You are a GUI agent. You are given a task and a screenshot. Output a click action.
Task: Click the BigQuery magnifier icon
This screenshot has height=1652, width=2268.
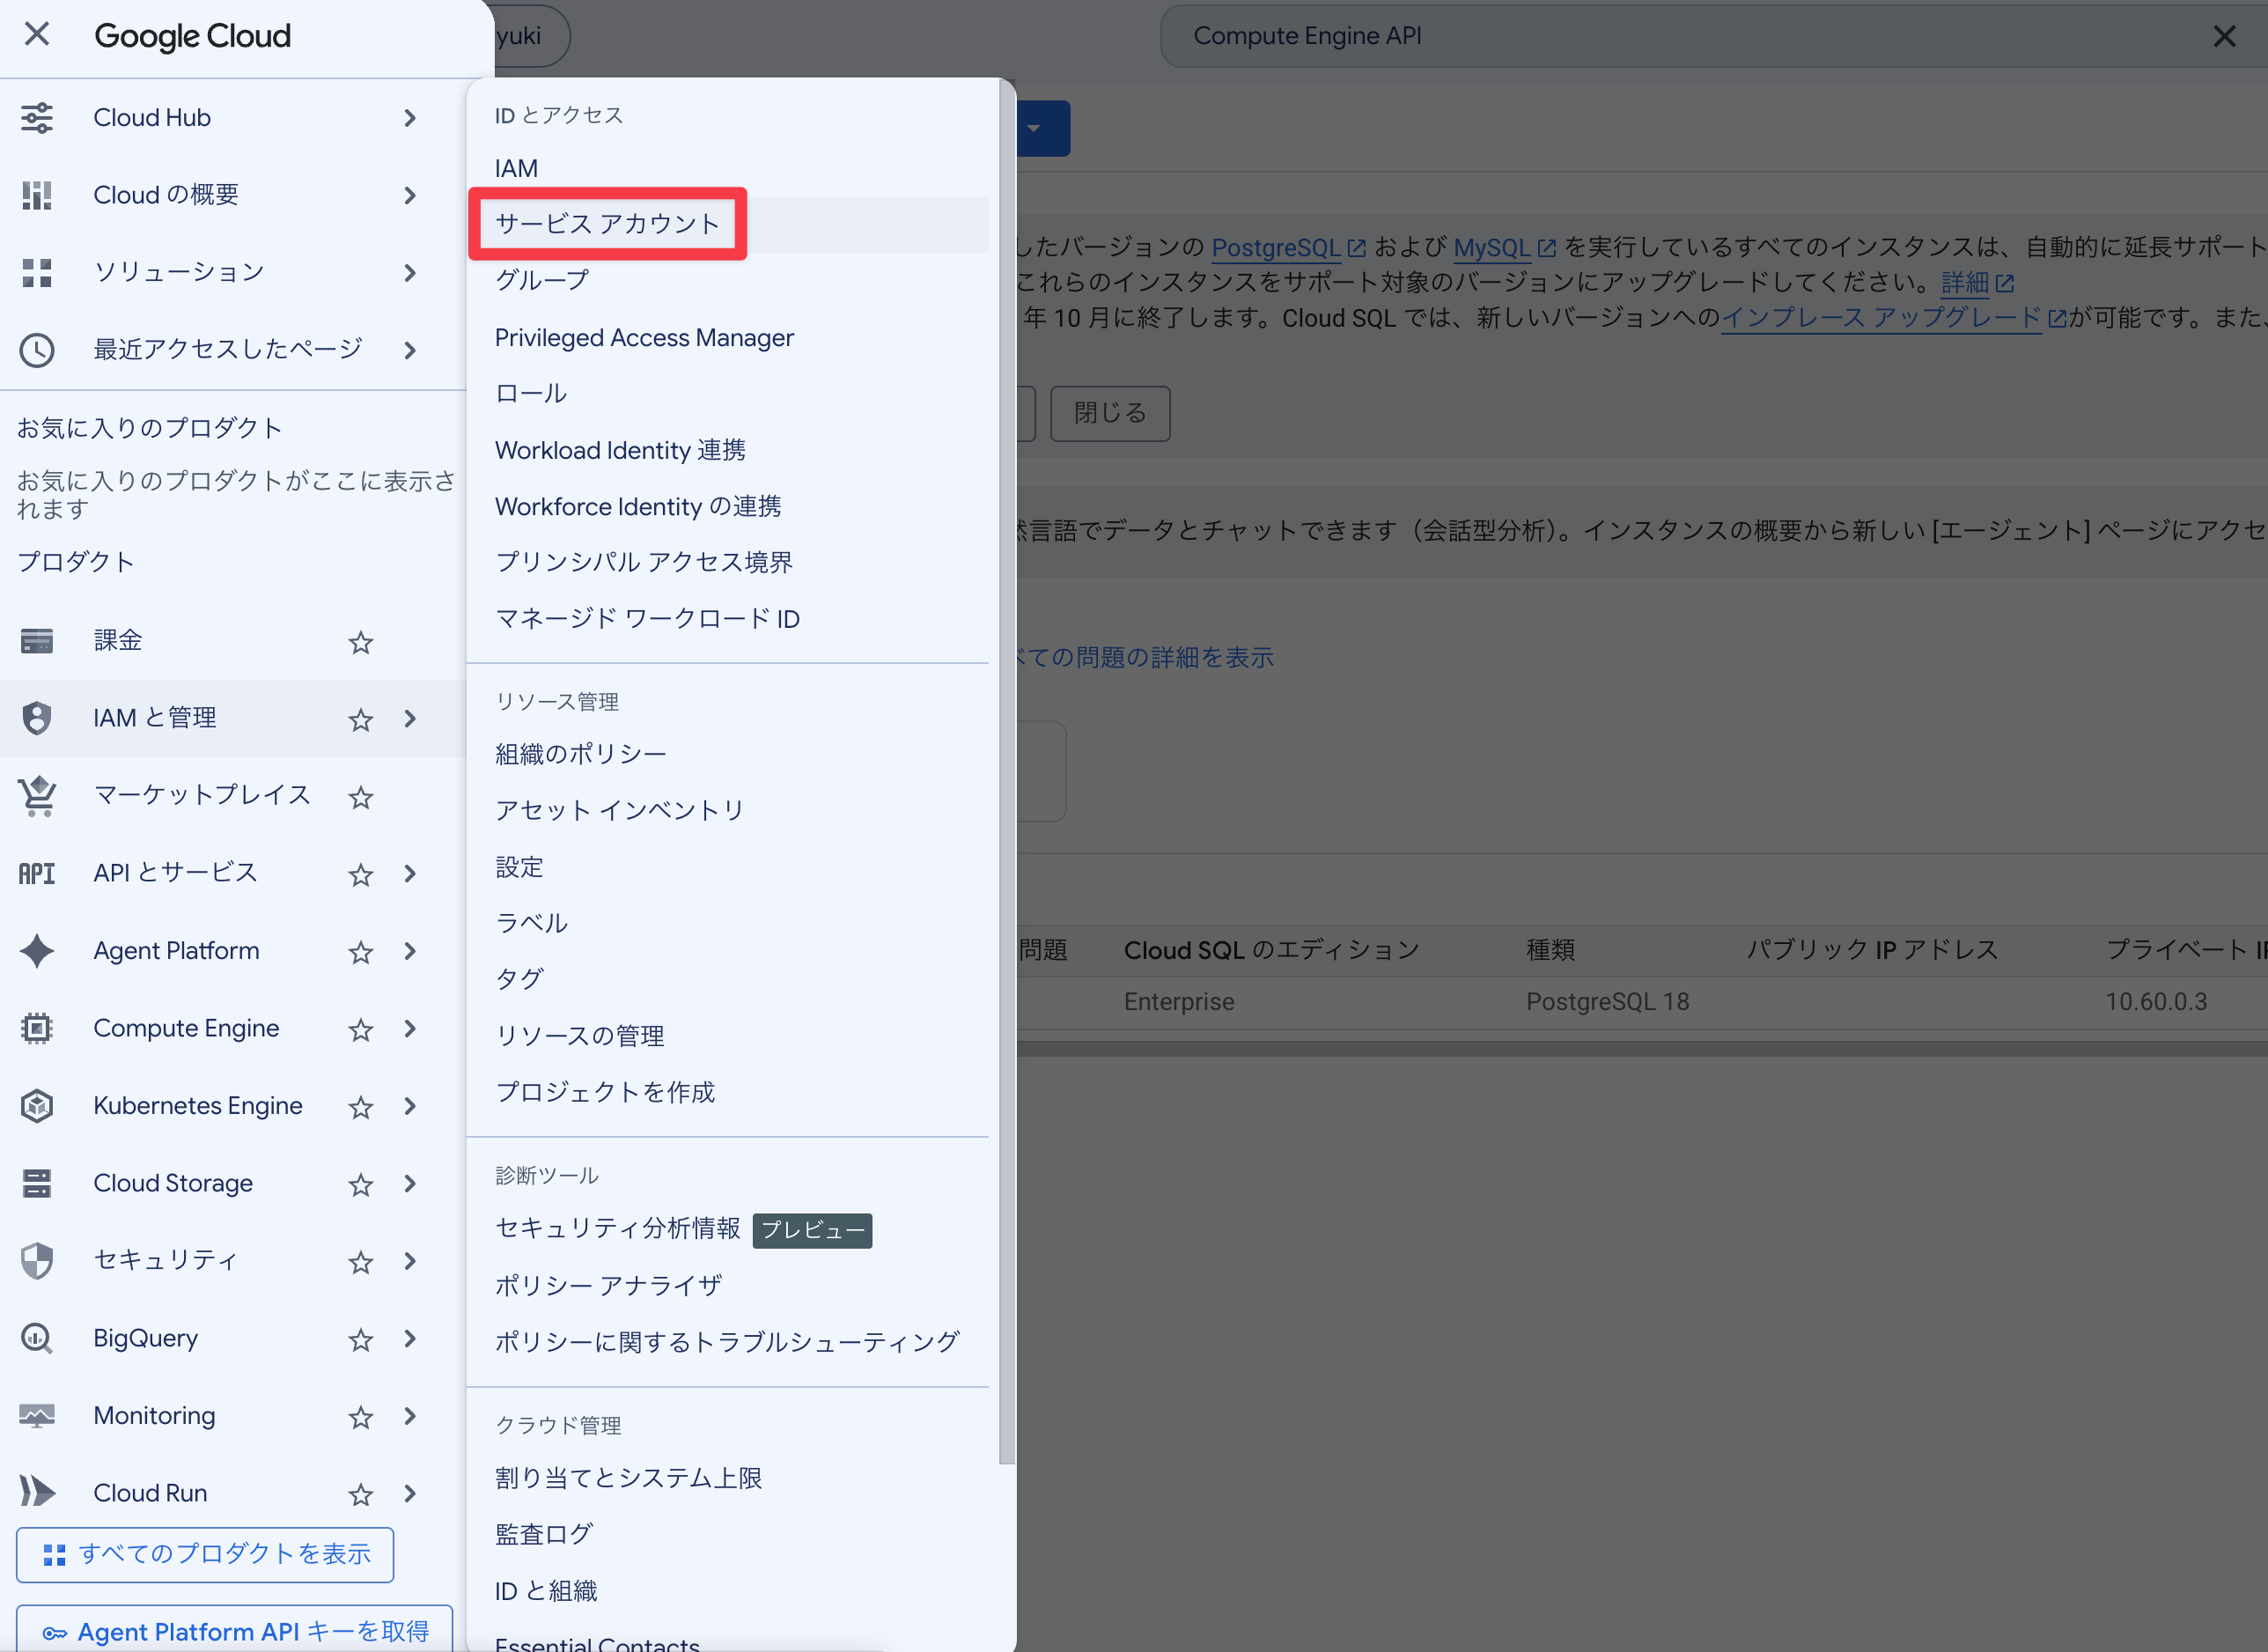[x=37, y=1338]
